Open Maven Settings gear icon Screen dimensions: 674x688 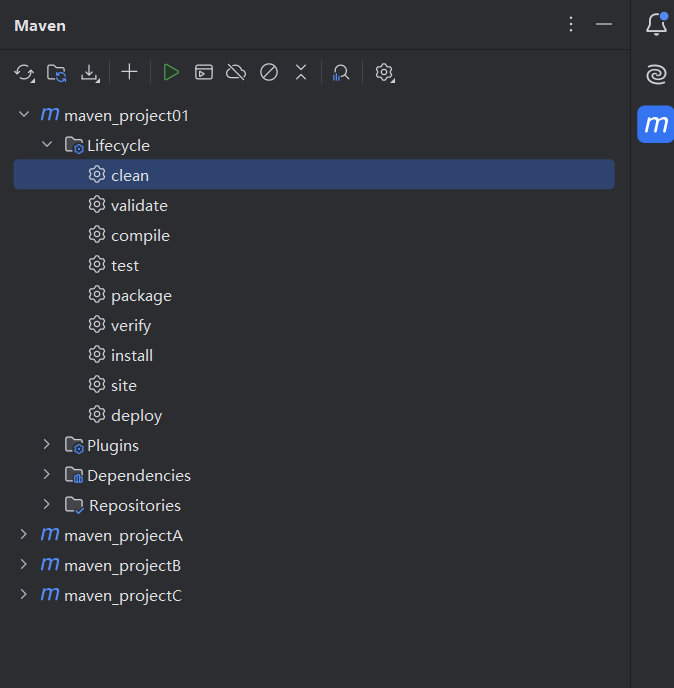(x=385, y=73)
